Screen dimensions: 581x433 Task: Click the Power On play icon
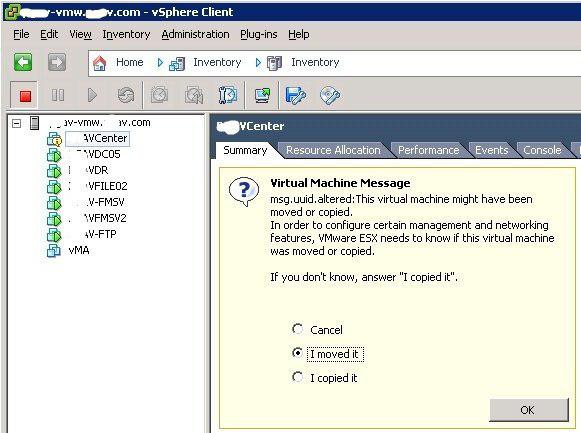pos(92,95)
